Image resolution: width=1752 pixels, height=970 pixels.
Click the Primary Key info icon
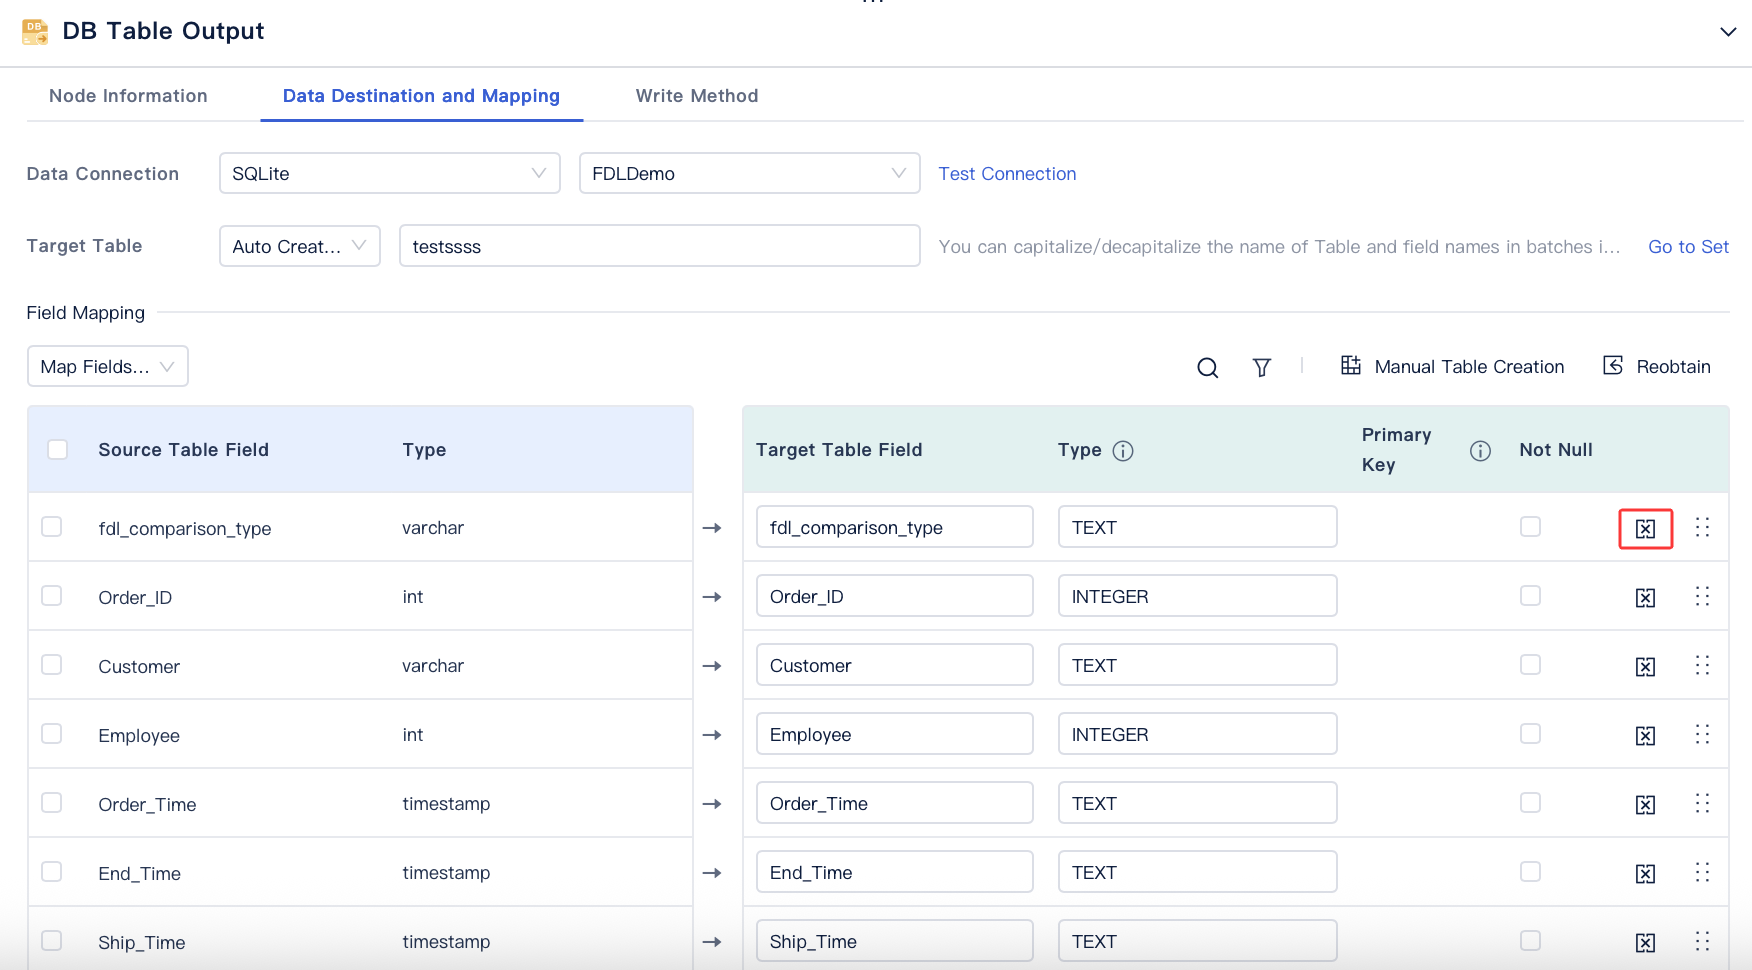pos(1480,450)
